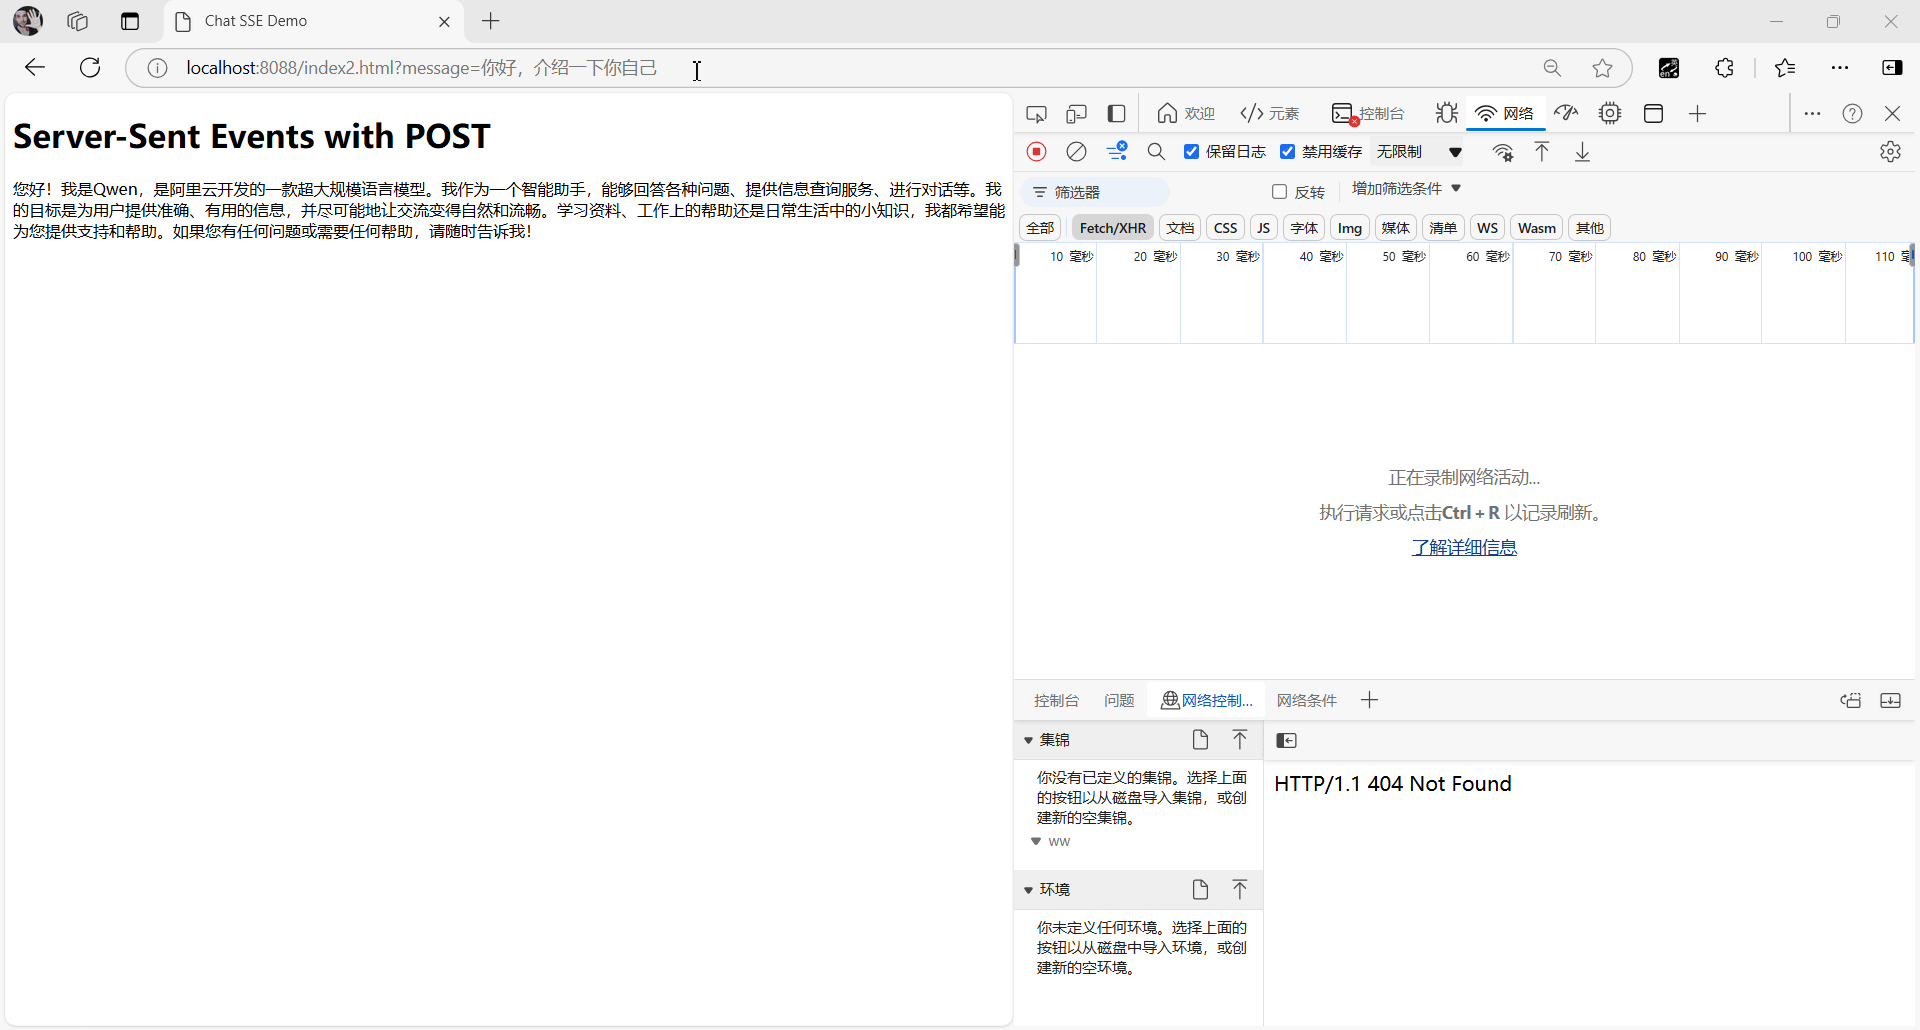This screenshot has width=1920, height=1030.
Task: Open network conditions wifi-gear icon
Action: (x=1502, y=152)
